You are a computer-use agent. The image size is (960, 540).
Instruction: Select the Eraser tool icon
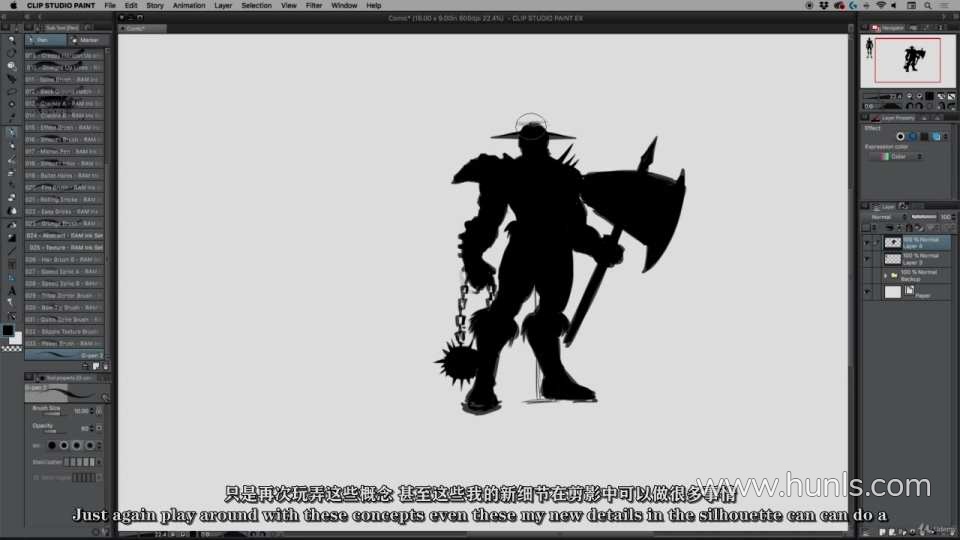click(11, 198)
